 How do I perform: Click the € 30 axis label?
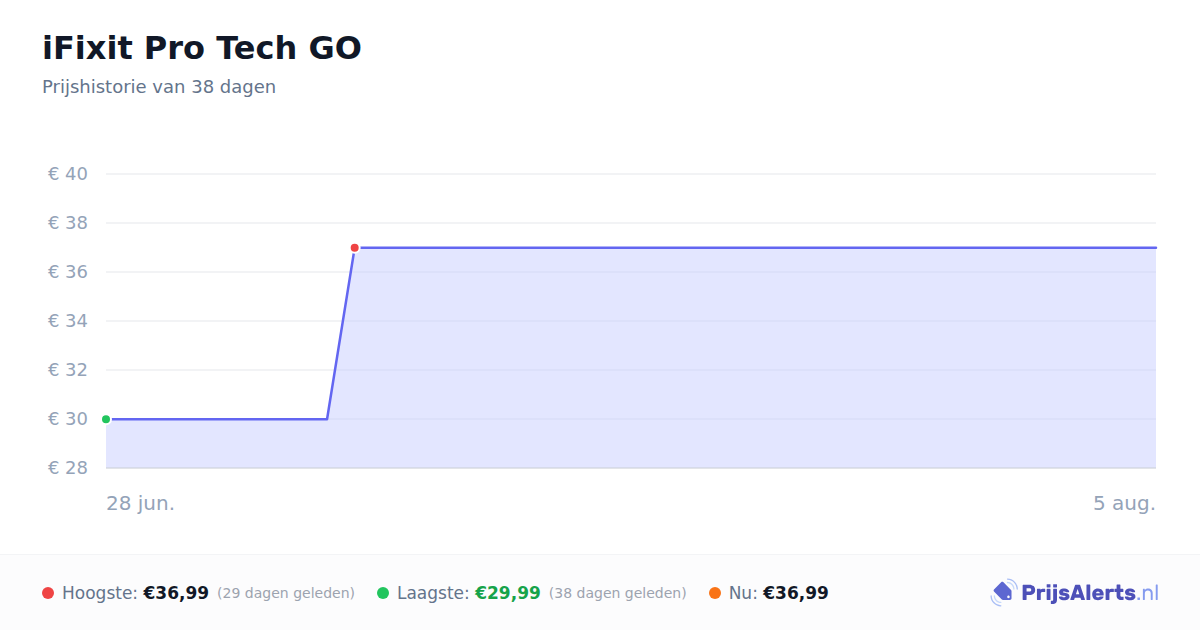pyautogui.click(x=68, y=419)
